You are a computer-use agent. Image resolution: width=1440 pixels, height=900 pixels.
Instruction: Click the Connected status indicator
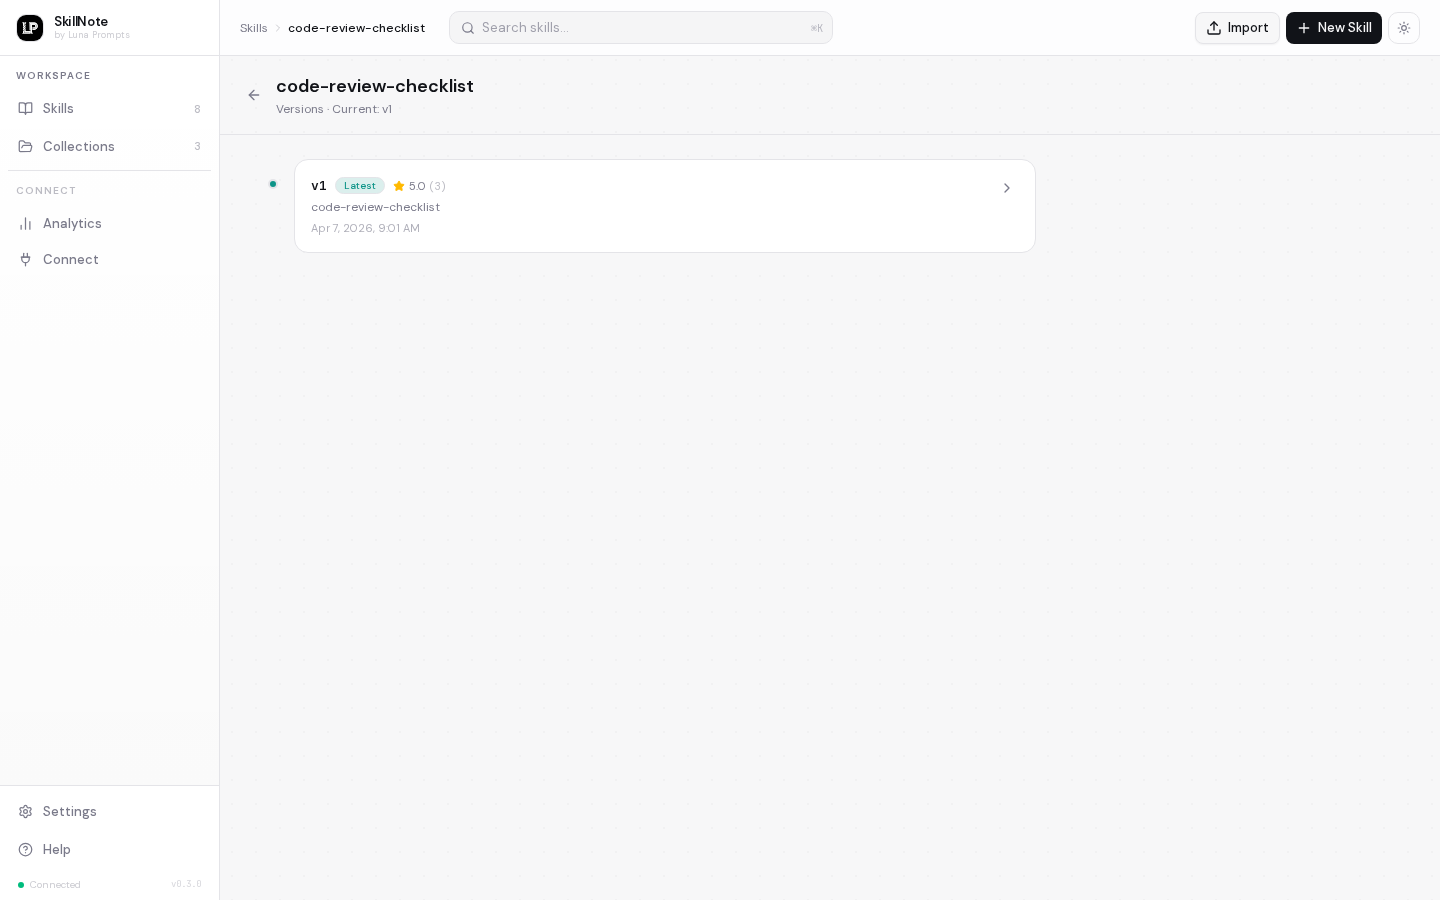(49, 885)
